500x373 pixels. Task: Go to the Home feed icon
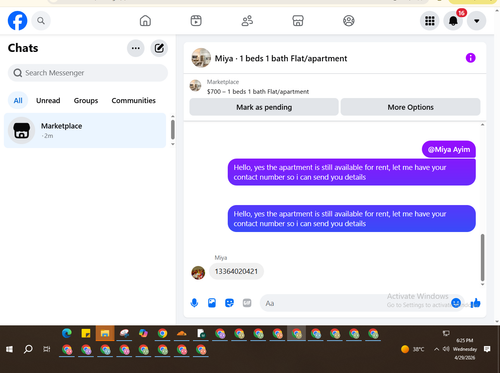click(x=145, y=21)
